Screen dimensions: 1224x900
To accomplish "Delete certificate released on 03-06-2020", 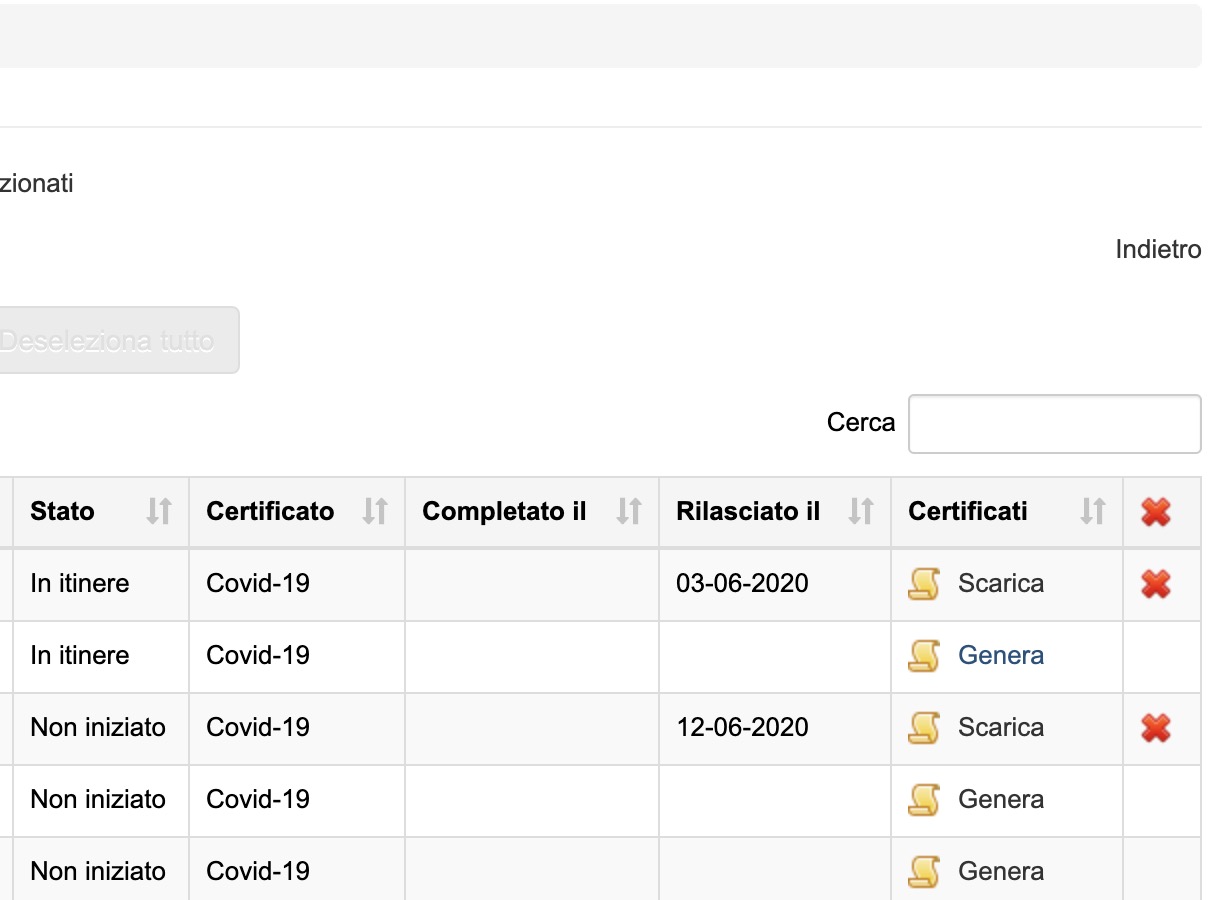I will pyautogui.click(x=1156, y=584).
